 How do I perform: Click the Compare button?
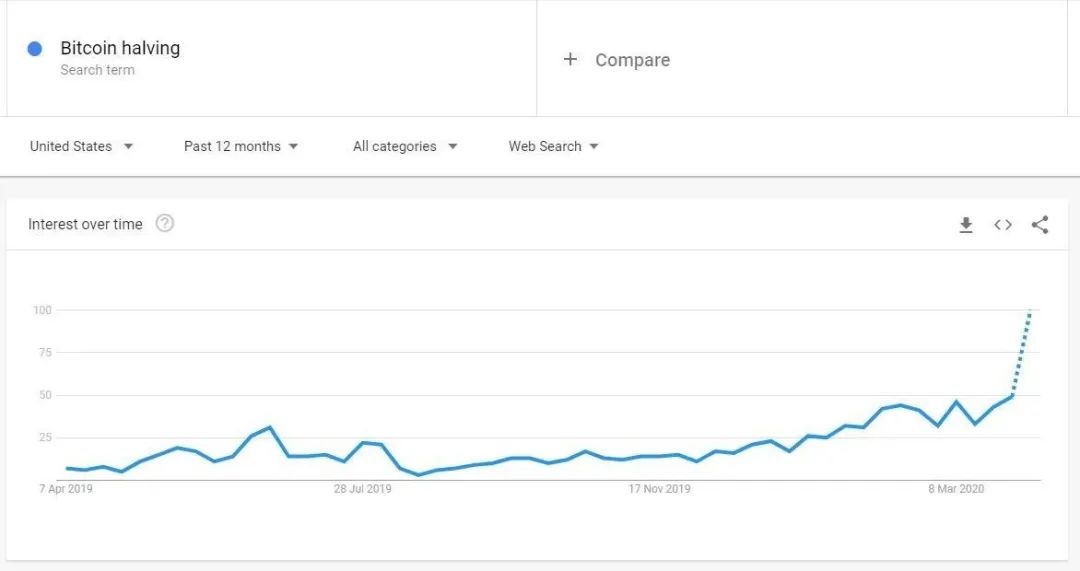[616, 60]
